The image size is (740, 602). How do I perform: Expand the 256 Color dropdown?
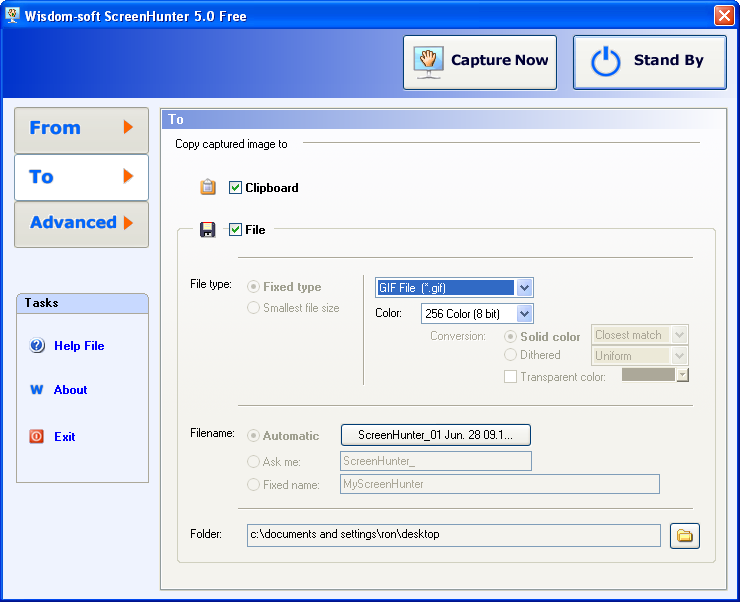524,314
